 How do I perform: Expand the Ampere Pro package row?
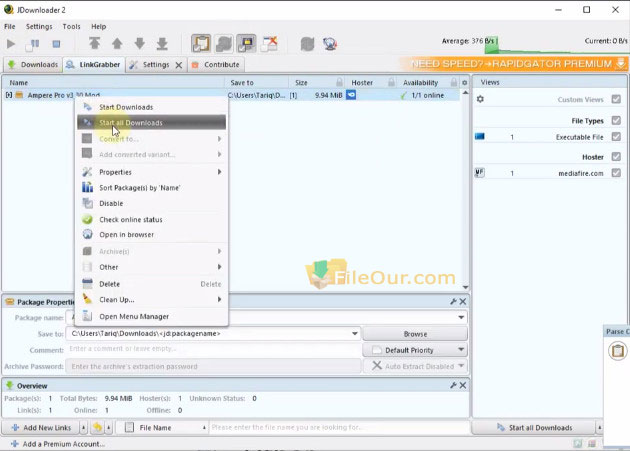coord(8,95)
